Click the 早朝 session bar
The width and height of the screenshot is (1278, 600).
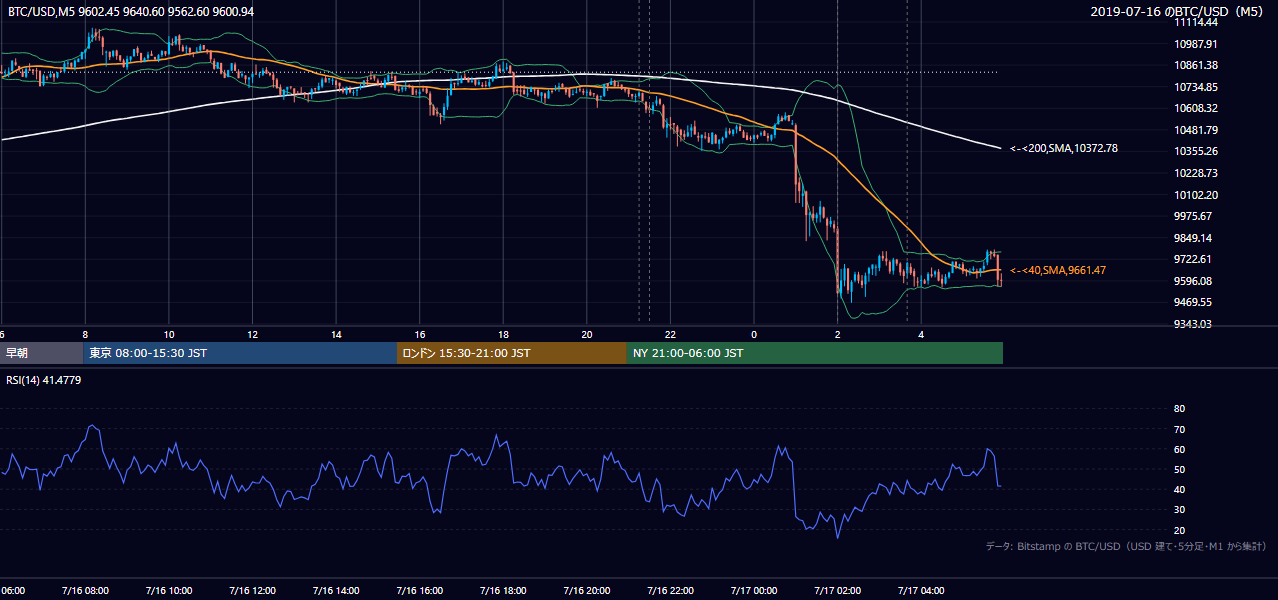tap(42, 353)
